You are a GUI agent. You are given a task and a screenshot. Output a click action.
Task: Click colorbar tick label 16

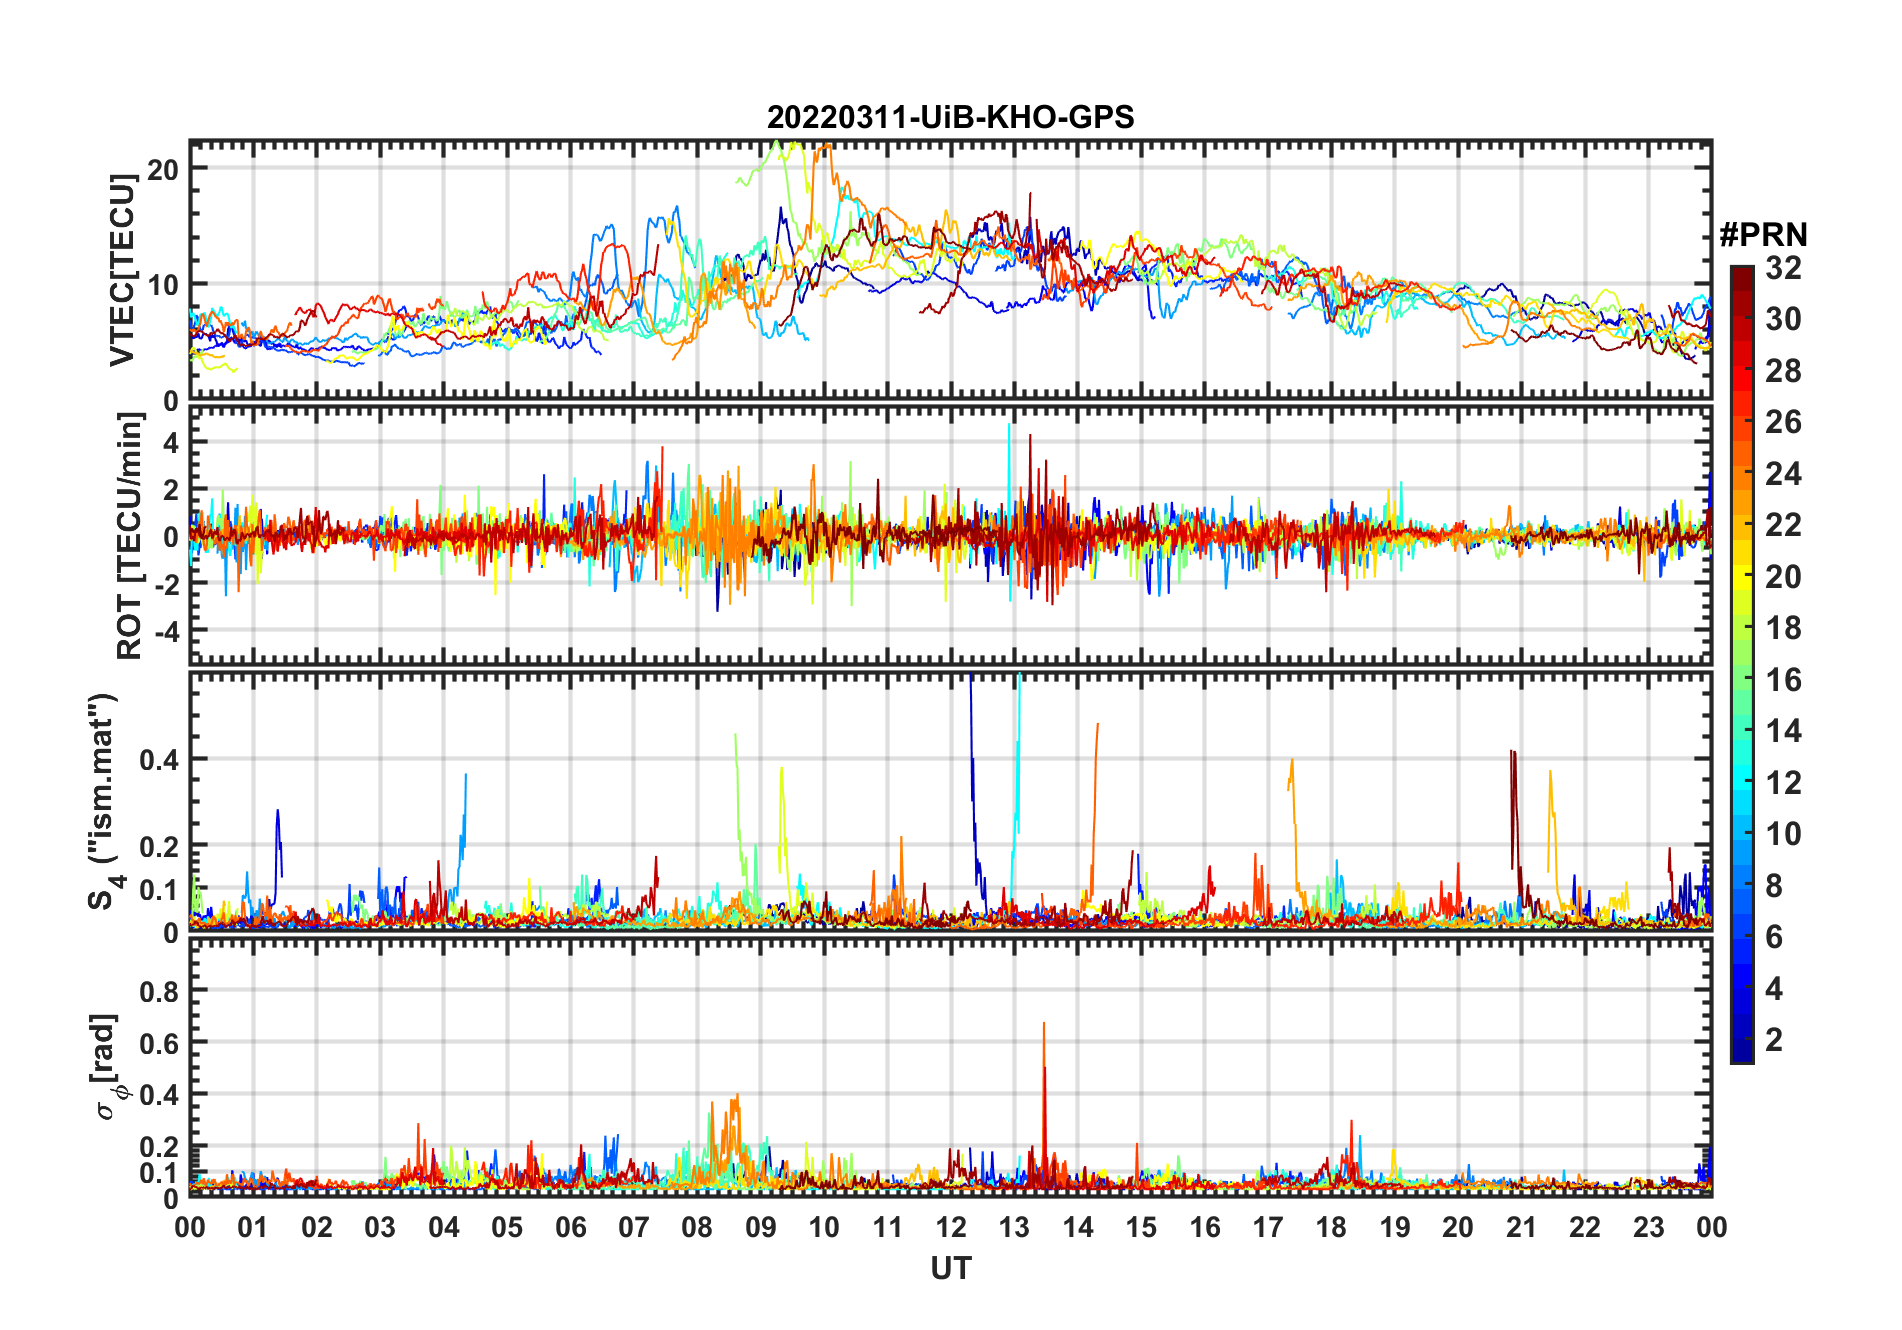point(1783,680)
